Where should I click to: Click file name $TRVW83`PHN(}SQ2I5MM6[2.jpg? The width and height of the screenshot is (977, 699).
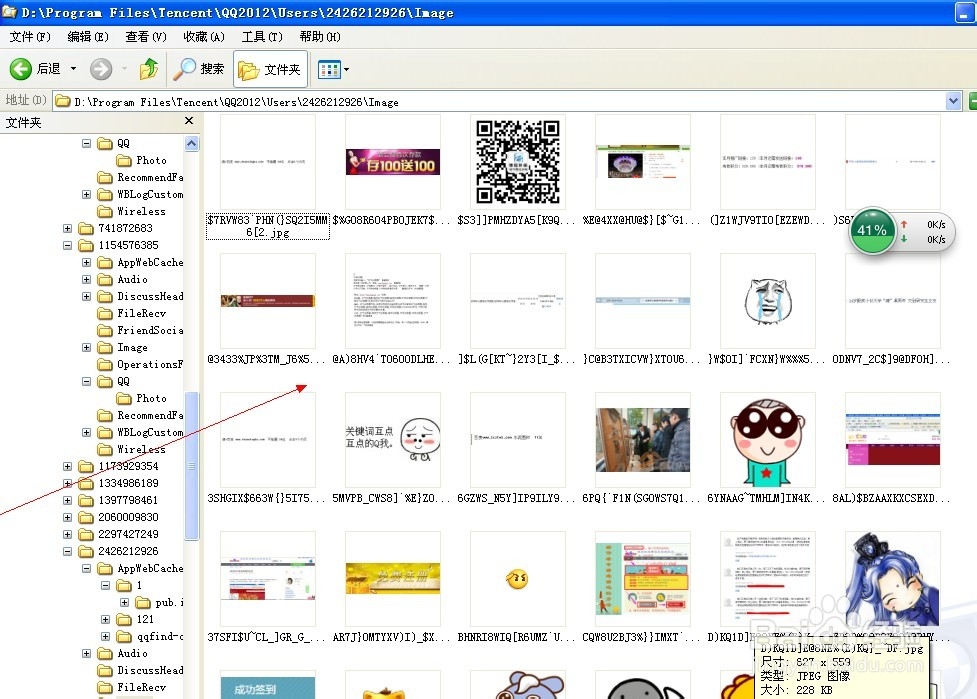[268, 226]
